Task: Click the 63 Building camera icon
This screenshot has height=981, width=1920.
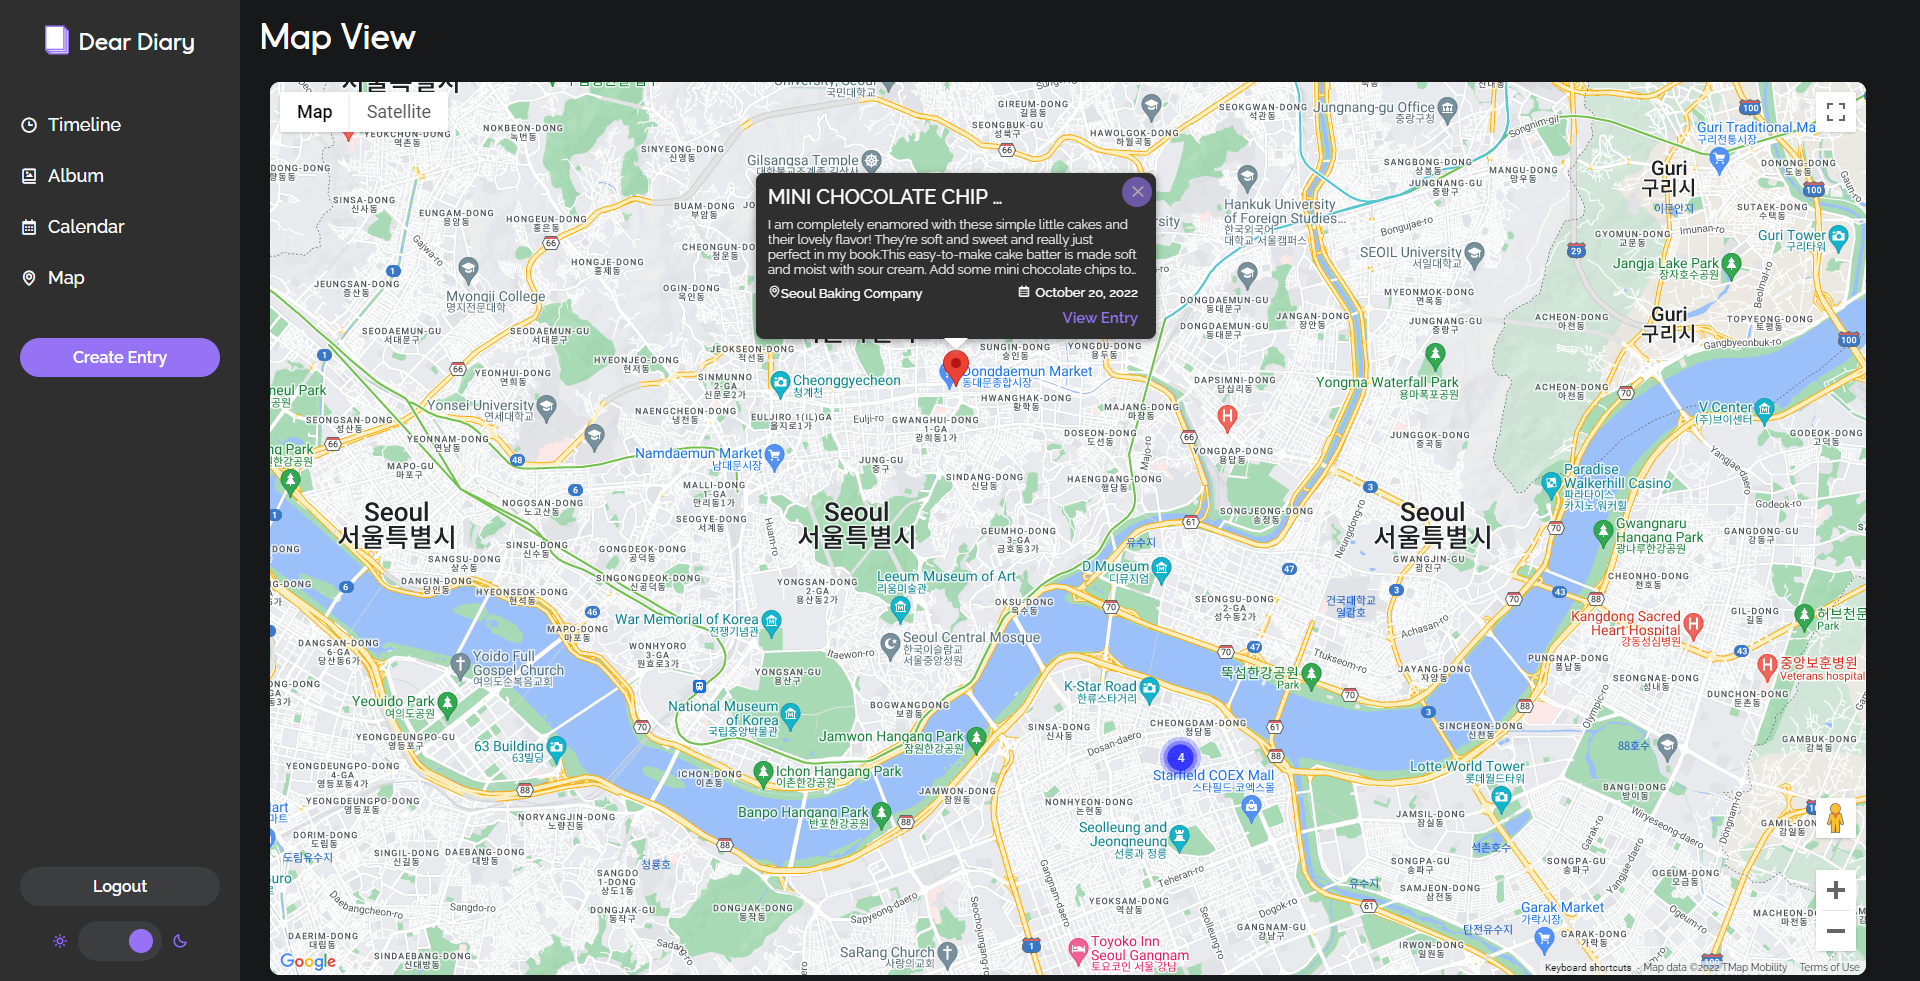Action: tap(557, 747)
